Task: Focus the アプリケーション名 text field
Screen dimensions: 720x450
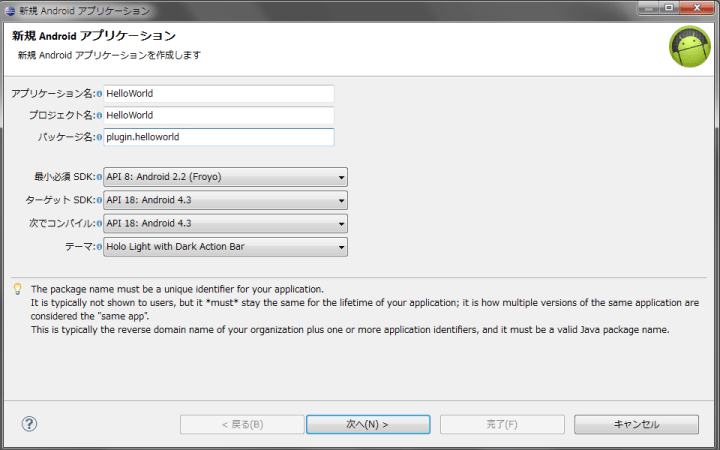Action: (x=218, y=94)
